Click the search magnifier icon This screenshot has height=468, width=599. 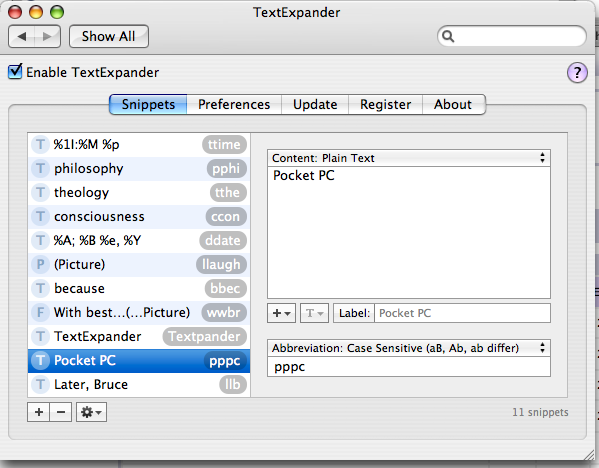click(448, 36)
